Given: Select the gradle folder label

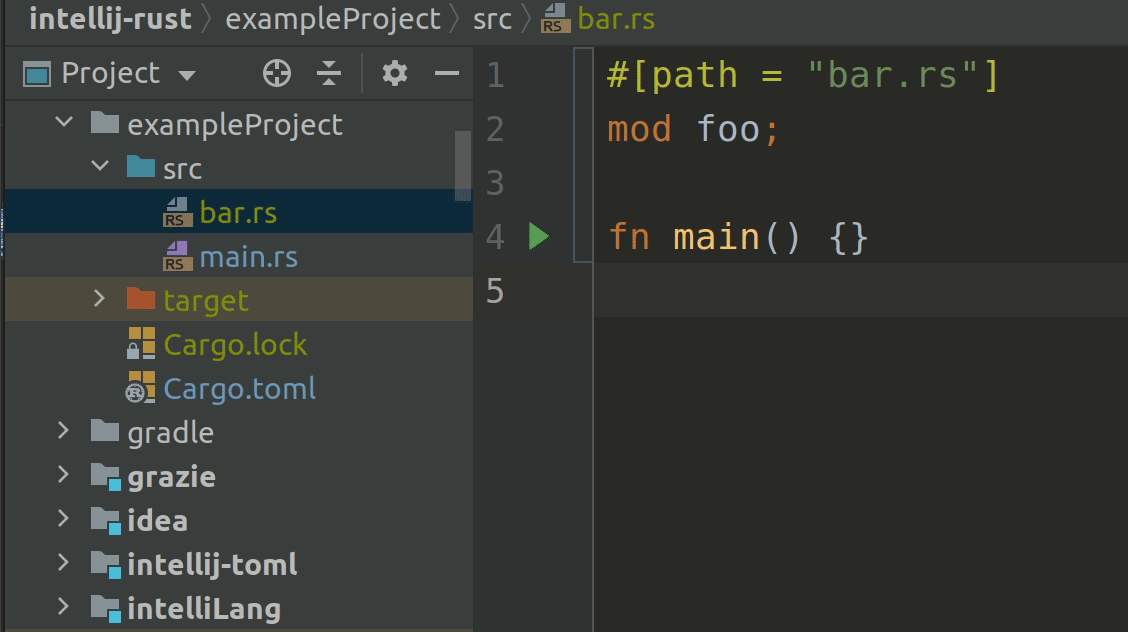Looking at the screenshot, I should click(x=170, y=434).
